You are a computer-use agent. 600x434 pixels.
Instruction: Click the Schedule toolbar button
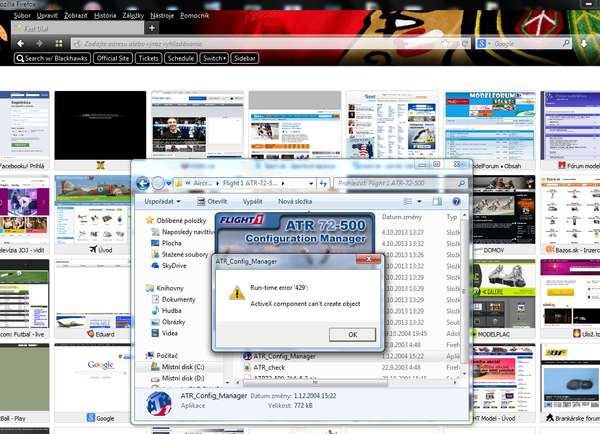click(x=181, y=59)
